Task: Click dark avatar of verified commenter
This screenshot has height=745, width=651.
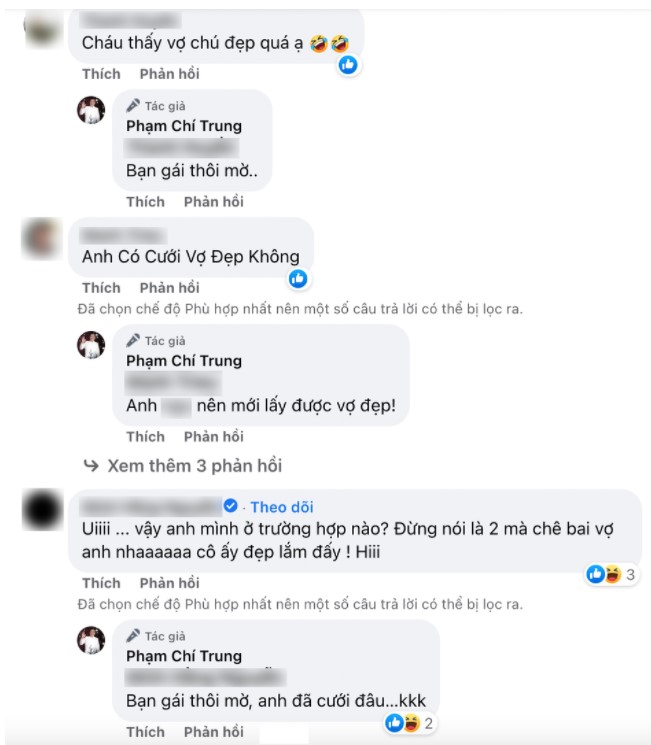Action: [x=42, y=509]
